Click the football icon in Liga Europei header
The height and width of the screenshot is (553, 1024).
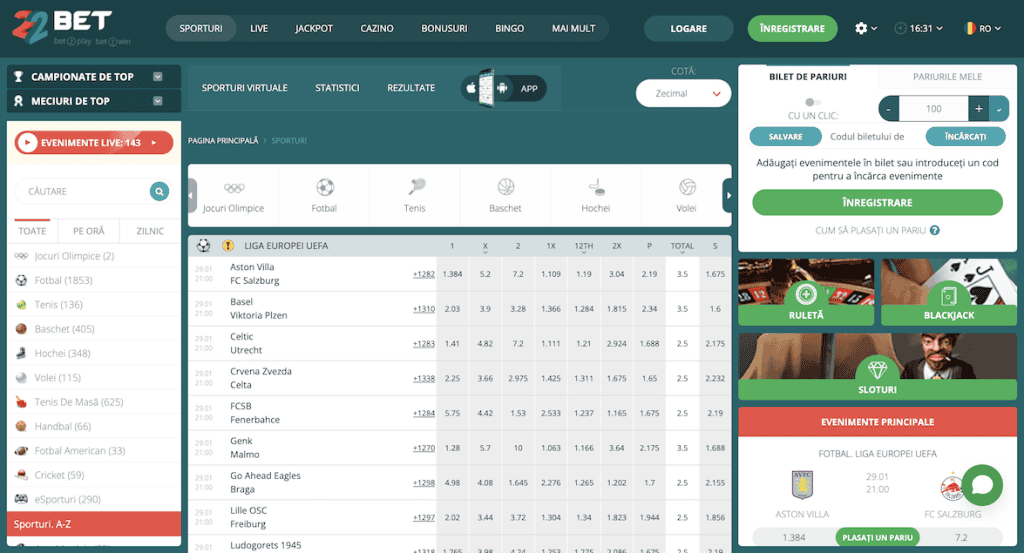[204, 245]
